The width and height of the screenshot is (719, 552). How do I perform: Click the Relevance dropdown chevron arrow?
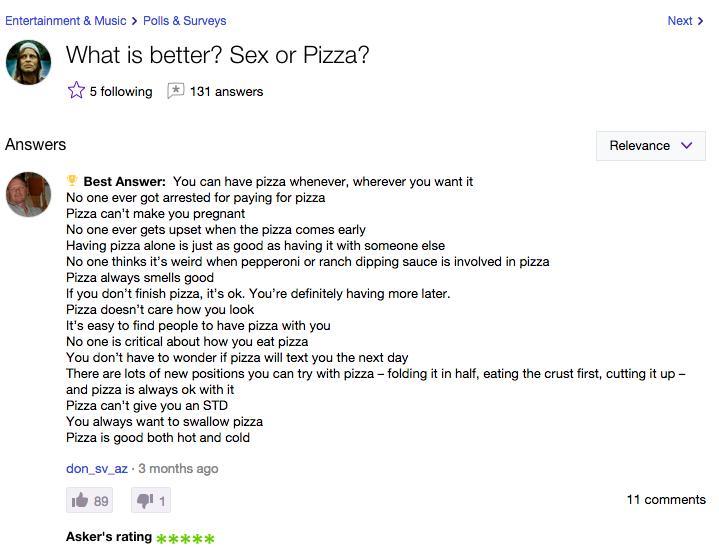click(x=686, y=145)
